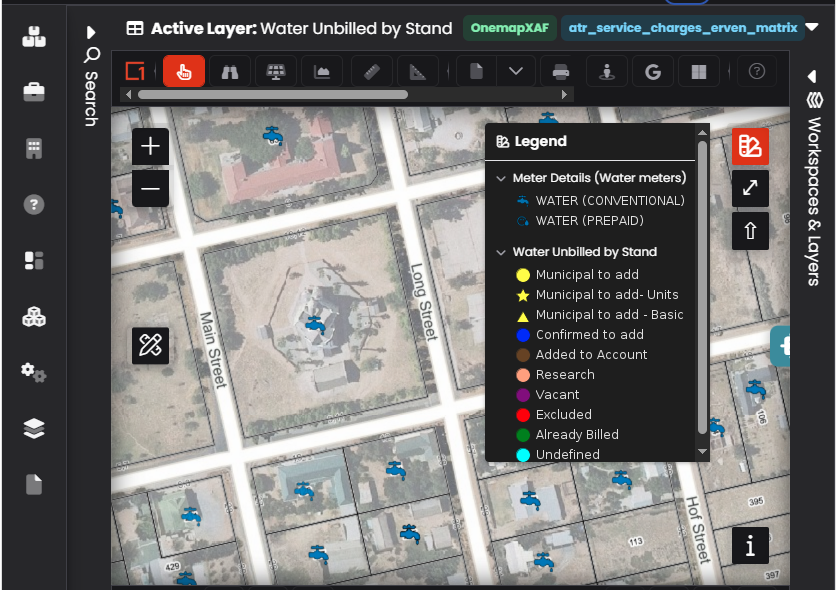Open the help question mark in toolbar
The height and width of the screenshot is (590, 837).
pyautogui.click(x=757, y=72)
